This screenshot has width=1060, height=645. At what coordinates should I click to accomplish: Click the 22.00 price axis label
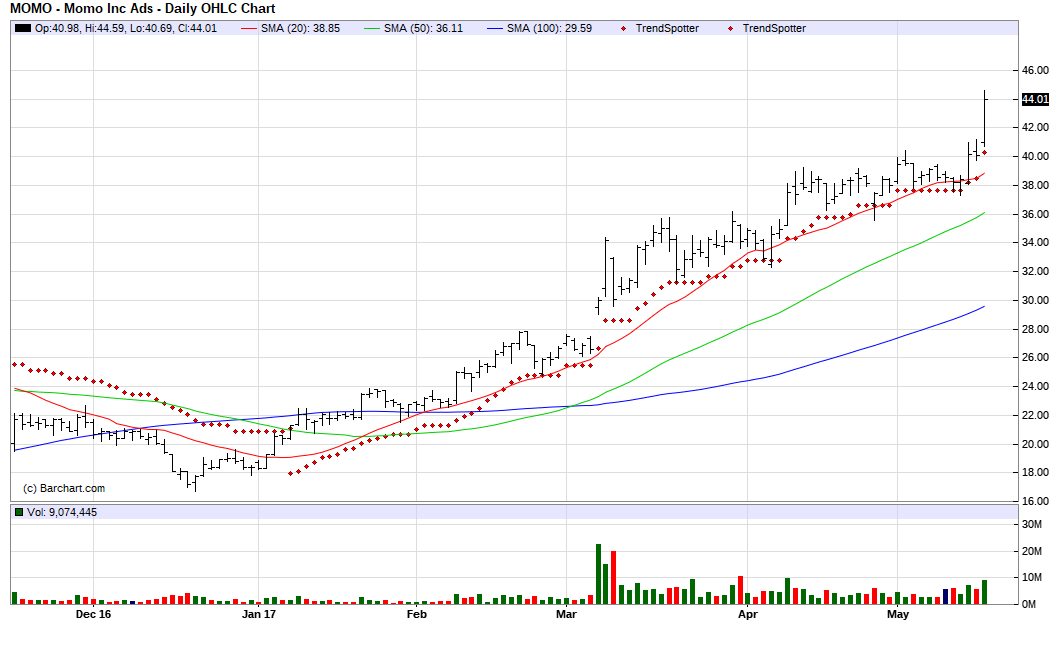click(x=1035, y=415)
